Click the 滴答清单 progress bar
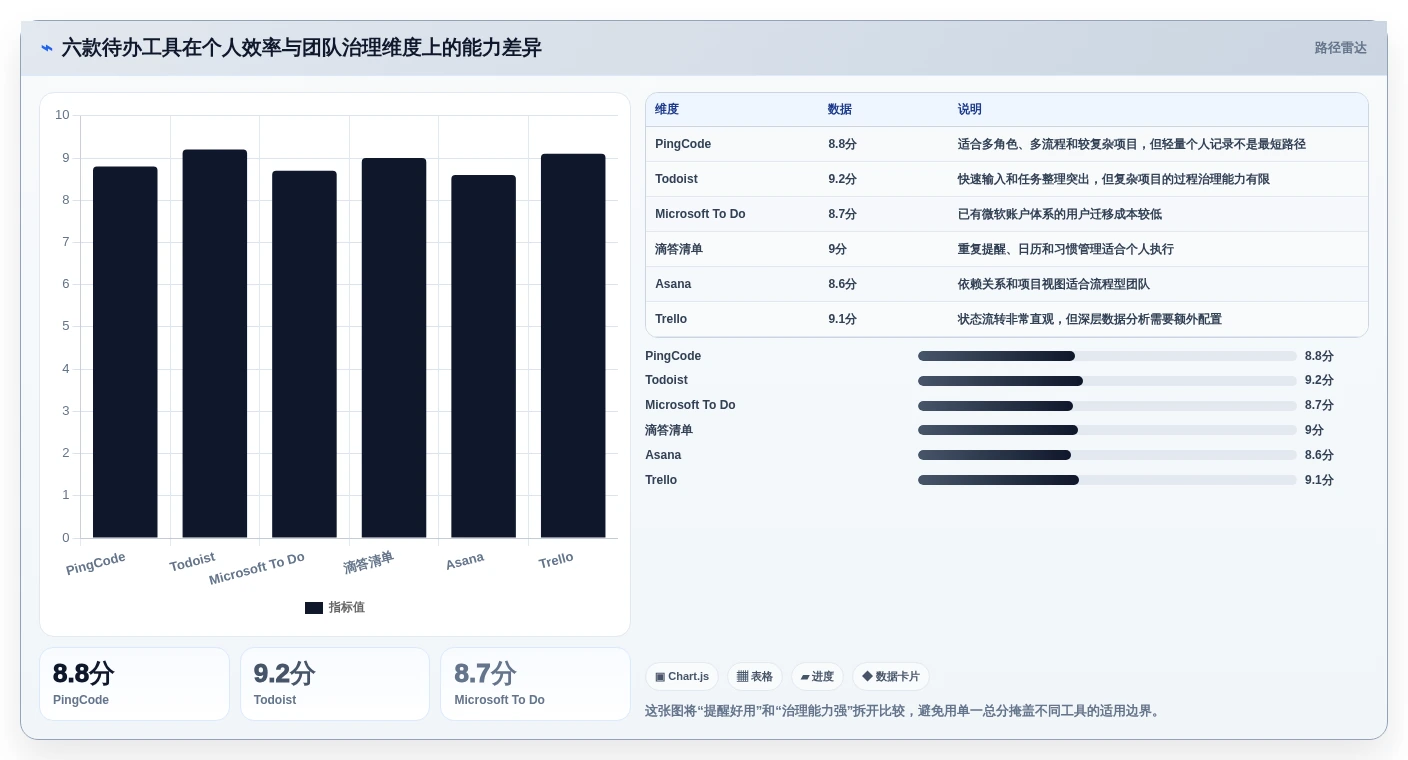This screenshot has height=760, width=1408. click(x=1107, y=430)
